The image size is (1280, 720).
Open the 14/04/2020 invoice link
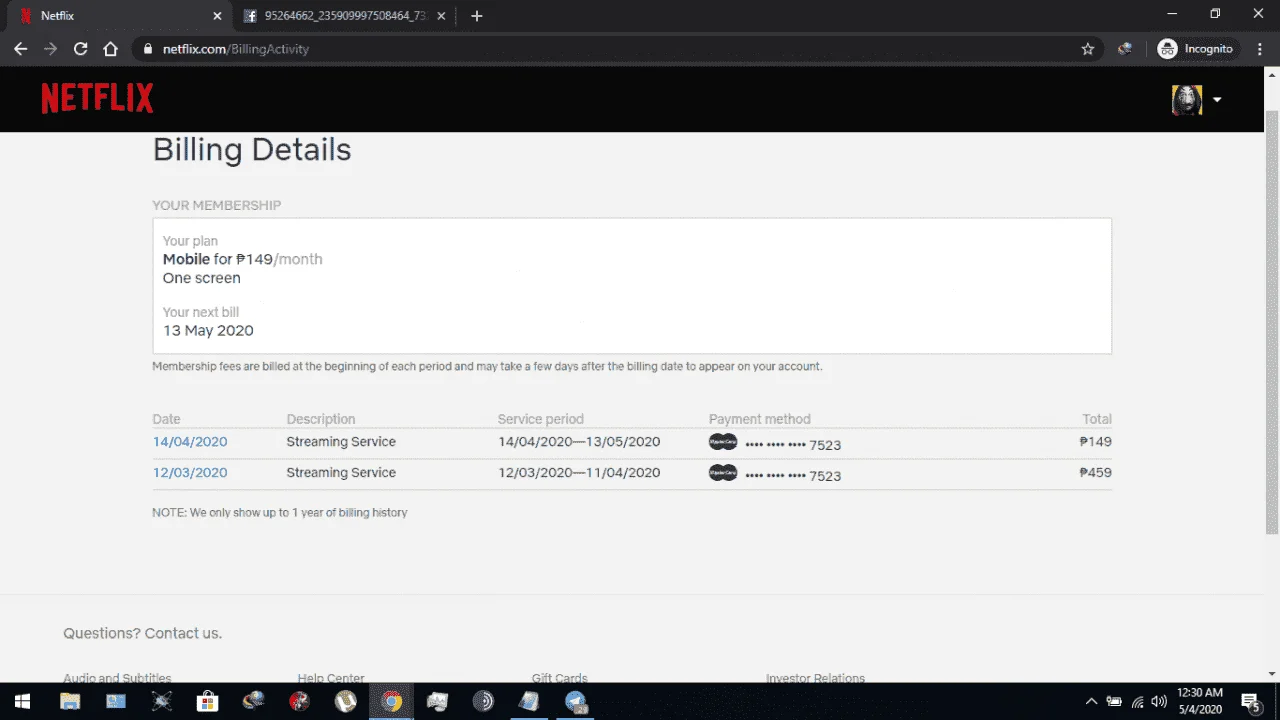pyautogui.click(x=190, y=442)
